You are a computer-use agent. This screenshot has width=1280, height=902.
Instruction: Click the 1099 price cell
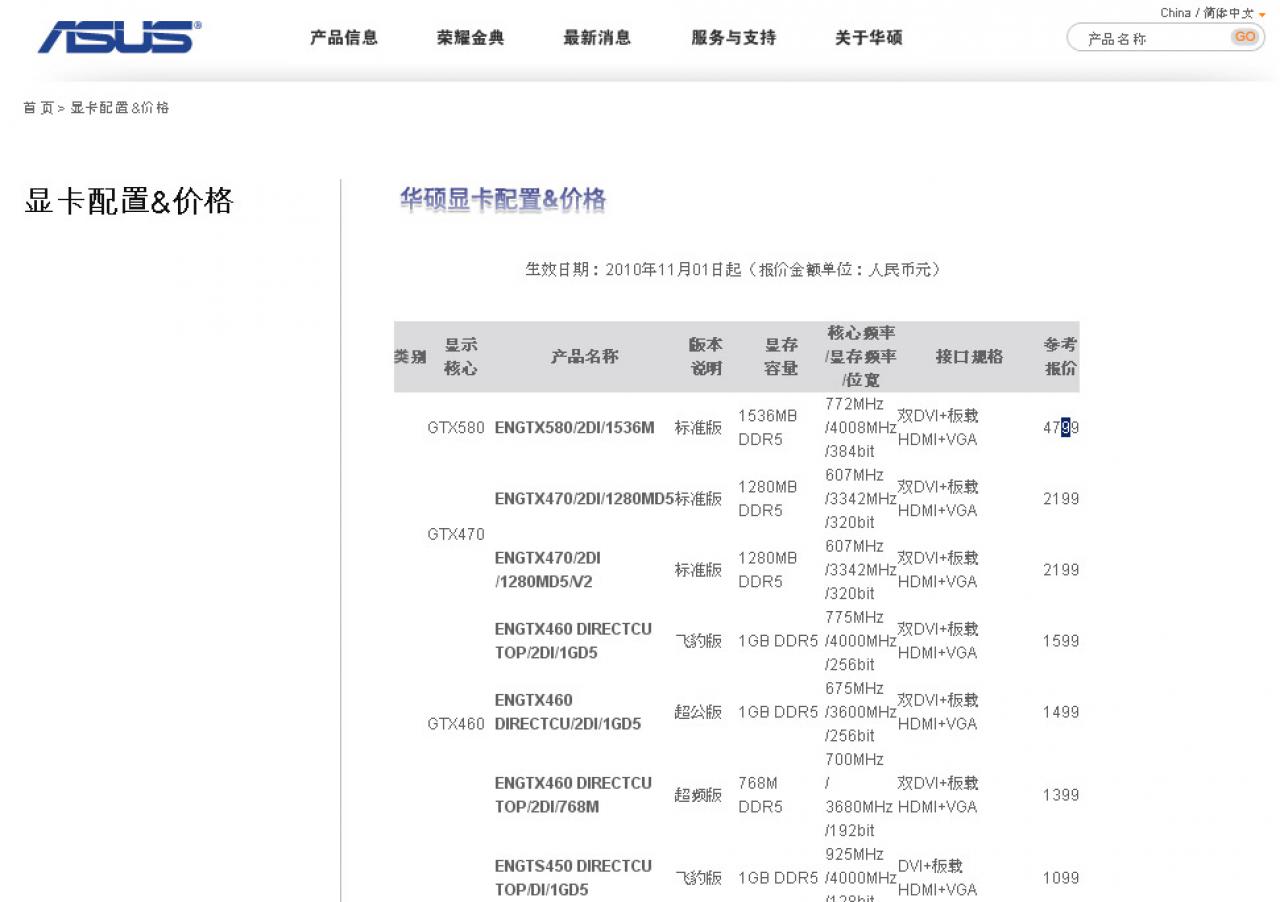point(1061,878)
